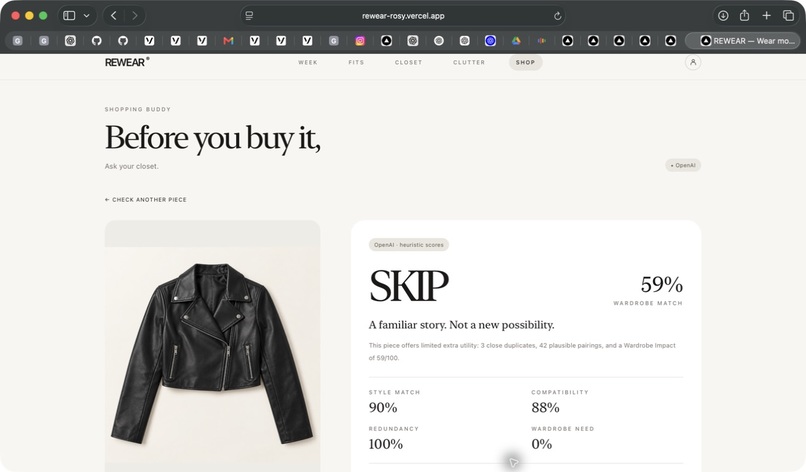Switch to the multicolor bars icon tab
This screenshot has height=472, width=806.
(542, 41)
